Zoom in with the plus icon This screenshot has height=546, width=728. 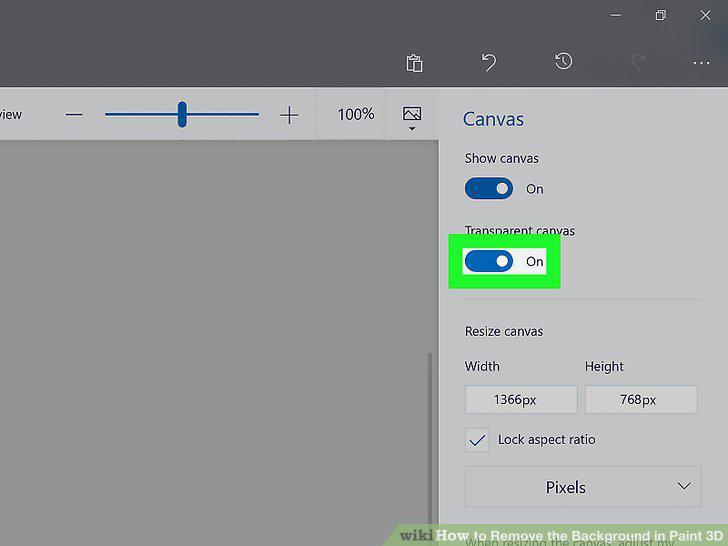[289, 115]
